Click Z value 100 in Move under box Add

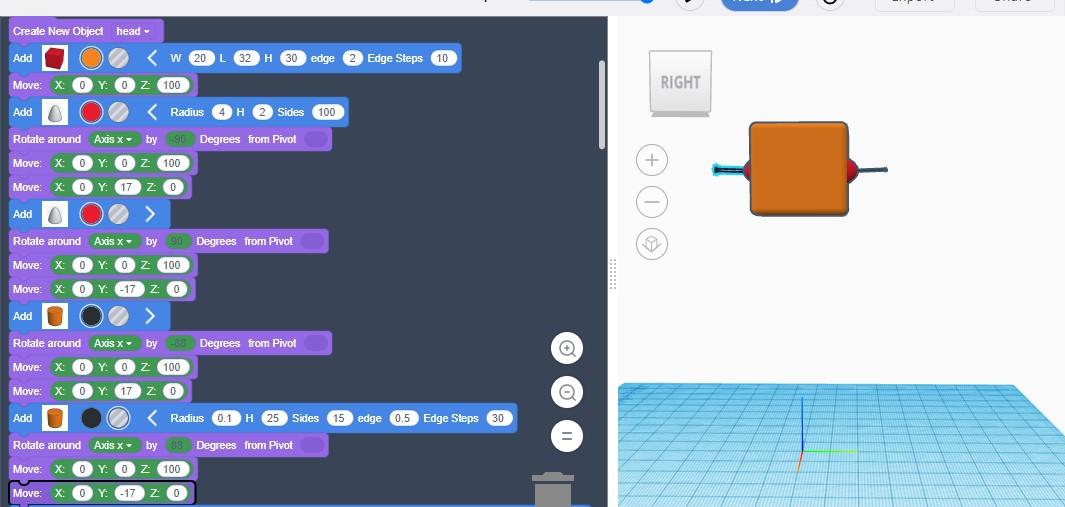[172, 86]
